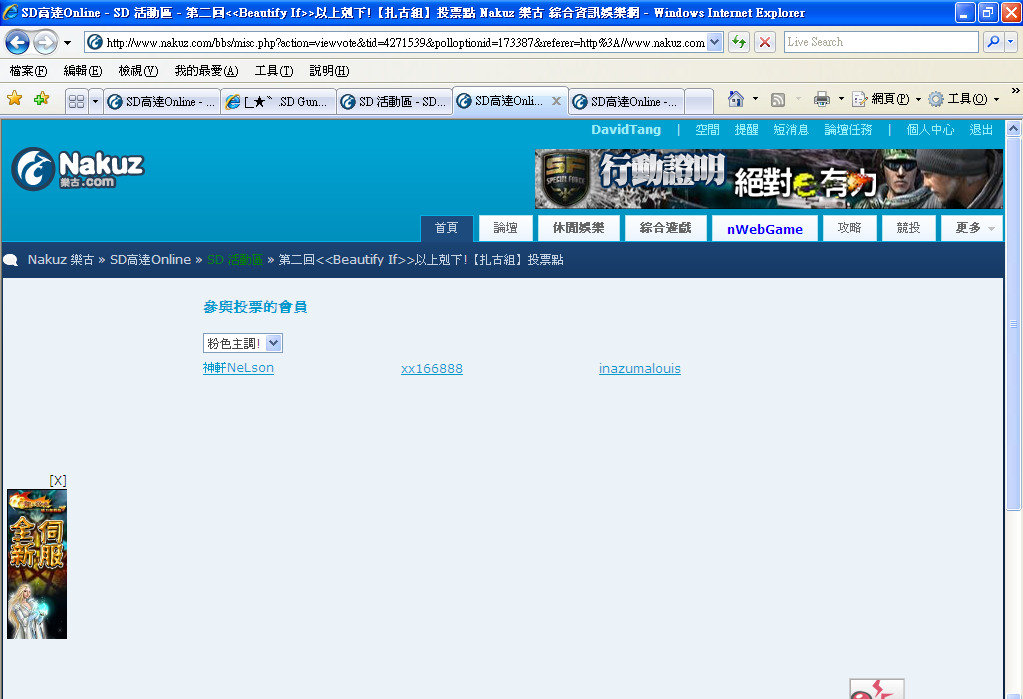This screenshot has width=1023, height=699.
Task: Open the address bar URL dropdown
Action: click(714, 42)
